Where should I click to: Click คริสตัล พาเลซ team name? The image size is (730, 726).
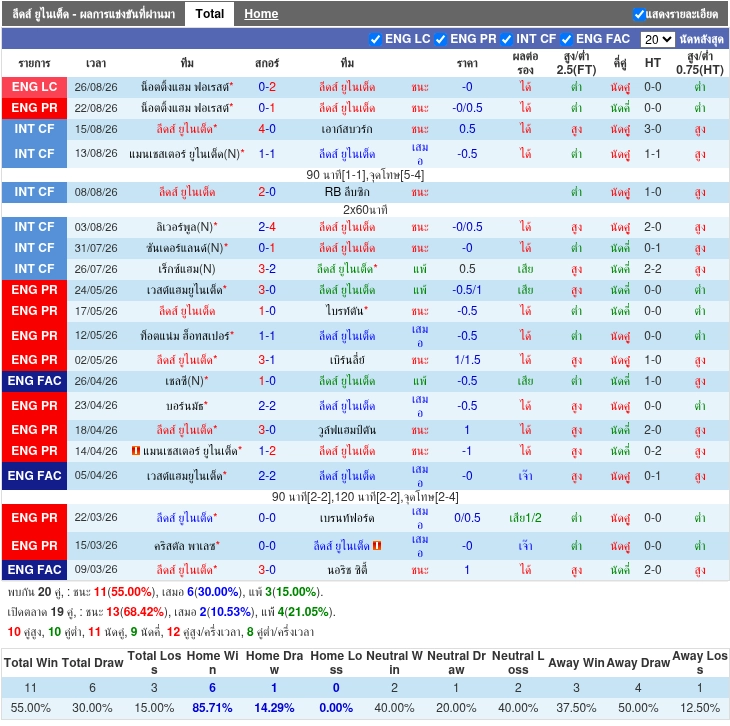(185, 545)
